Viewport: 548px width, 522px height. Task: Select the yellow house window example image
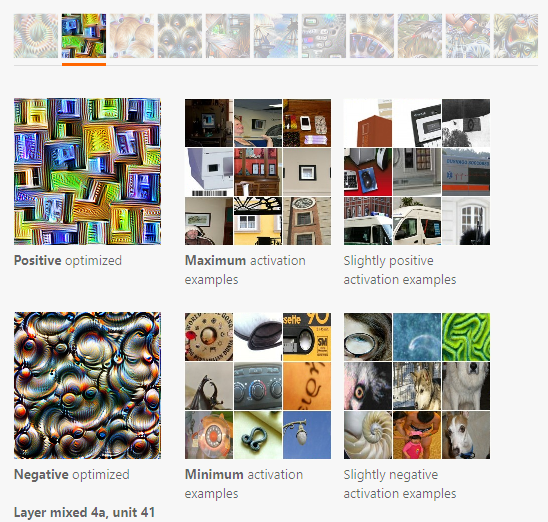[258, 221]
